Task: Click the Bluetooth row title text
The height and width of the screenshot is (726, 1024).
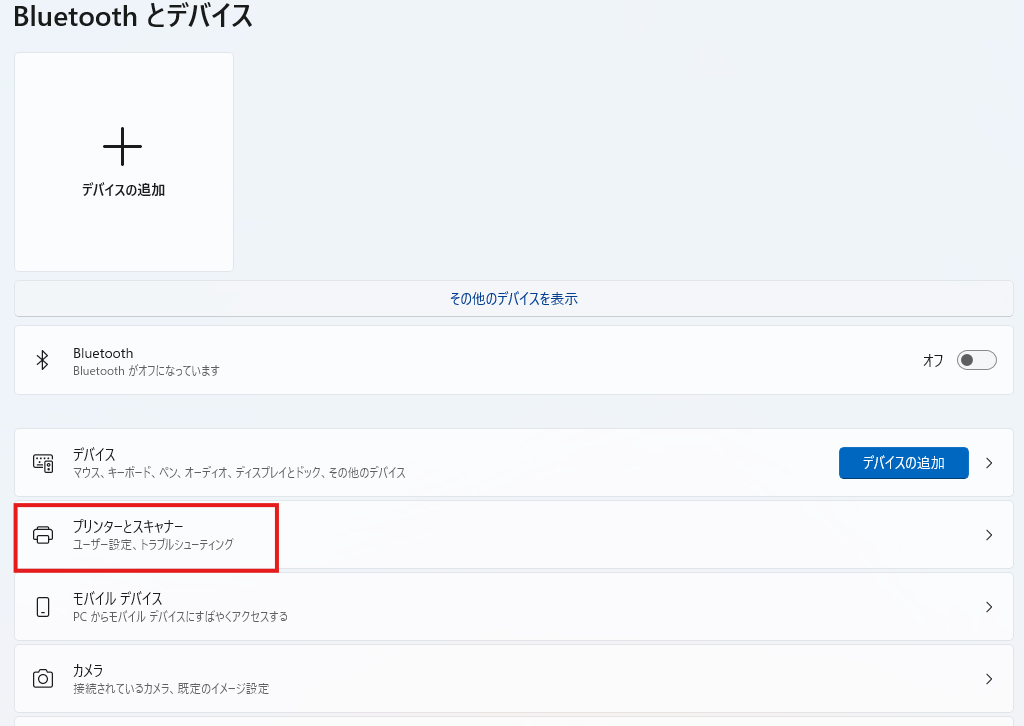Action: (103, 353)
